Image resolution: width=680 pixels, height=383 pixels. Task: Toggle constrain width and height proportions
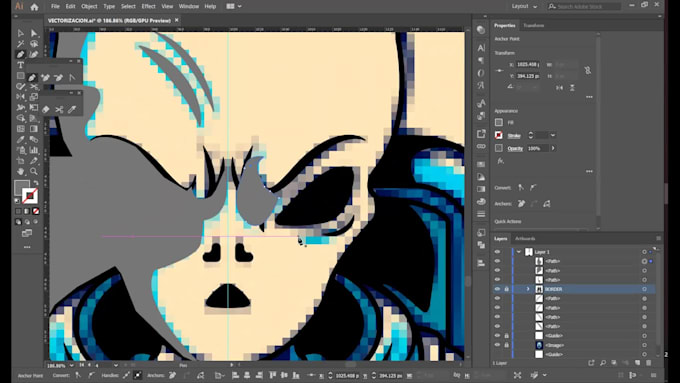[588, 70]
